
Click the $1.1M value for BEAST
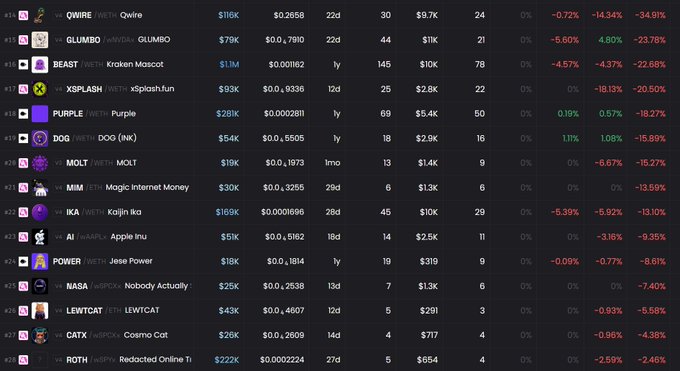[x=229, y=65]
